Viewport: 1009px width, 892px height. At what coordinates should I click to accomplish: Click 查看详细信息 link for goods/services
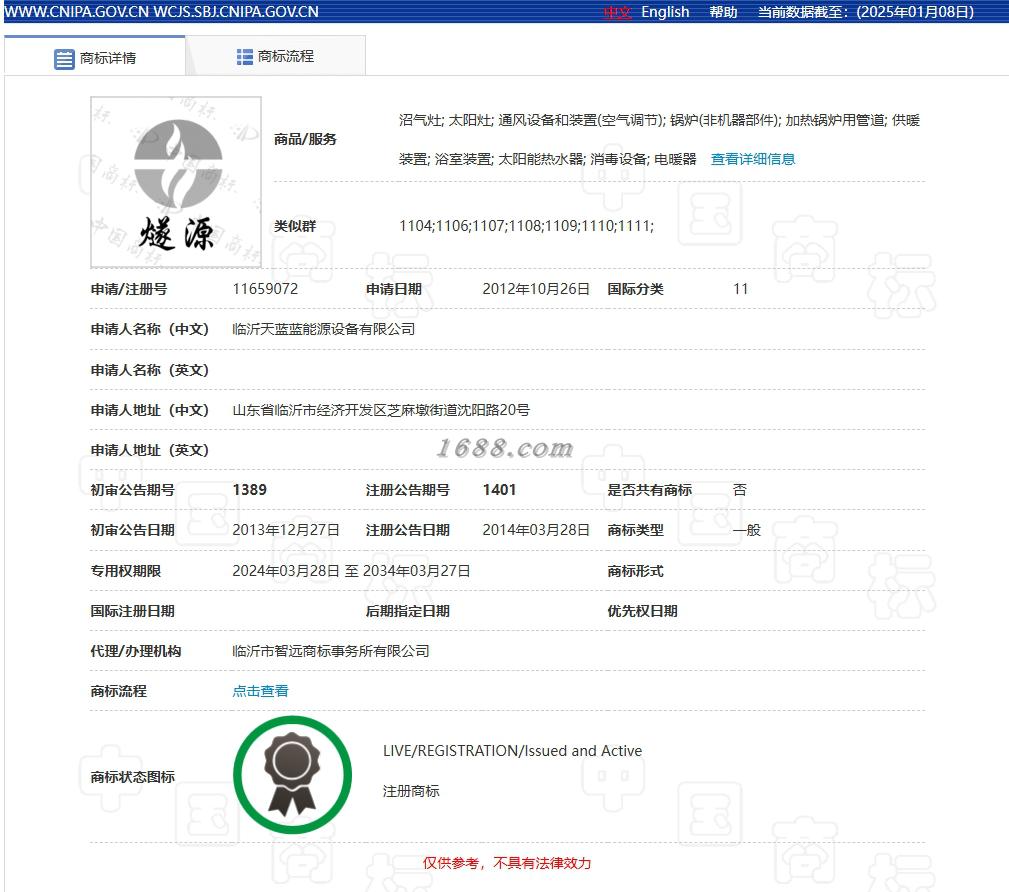click(x=753, y=159)
